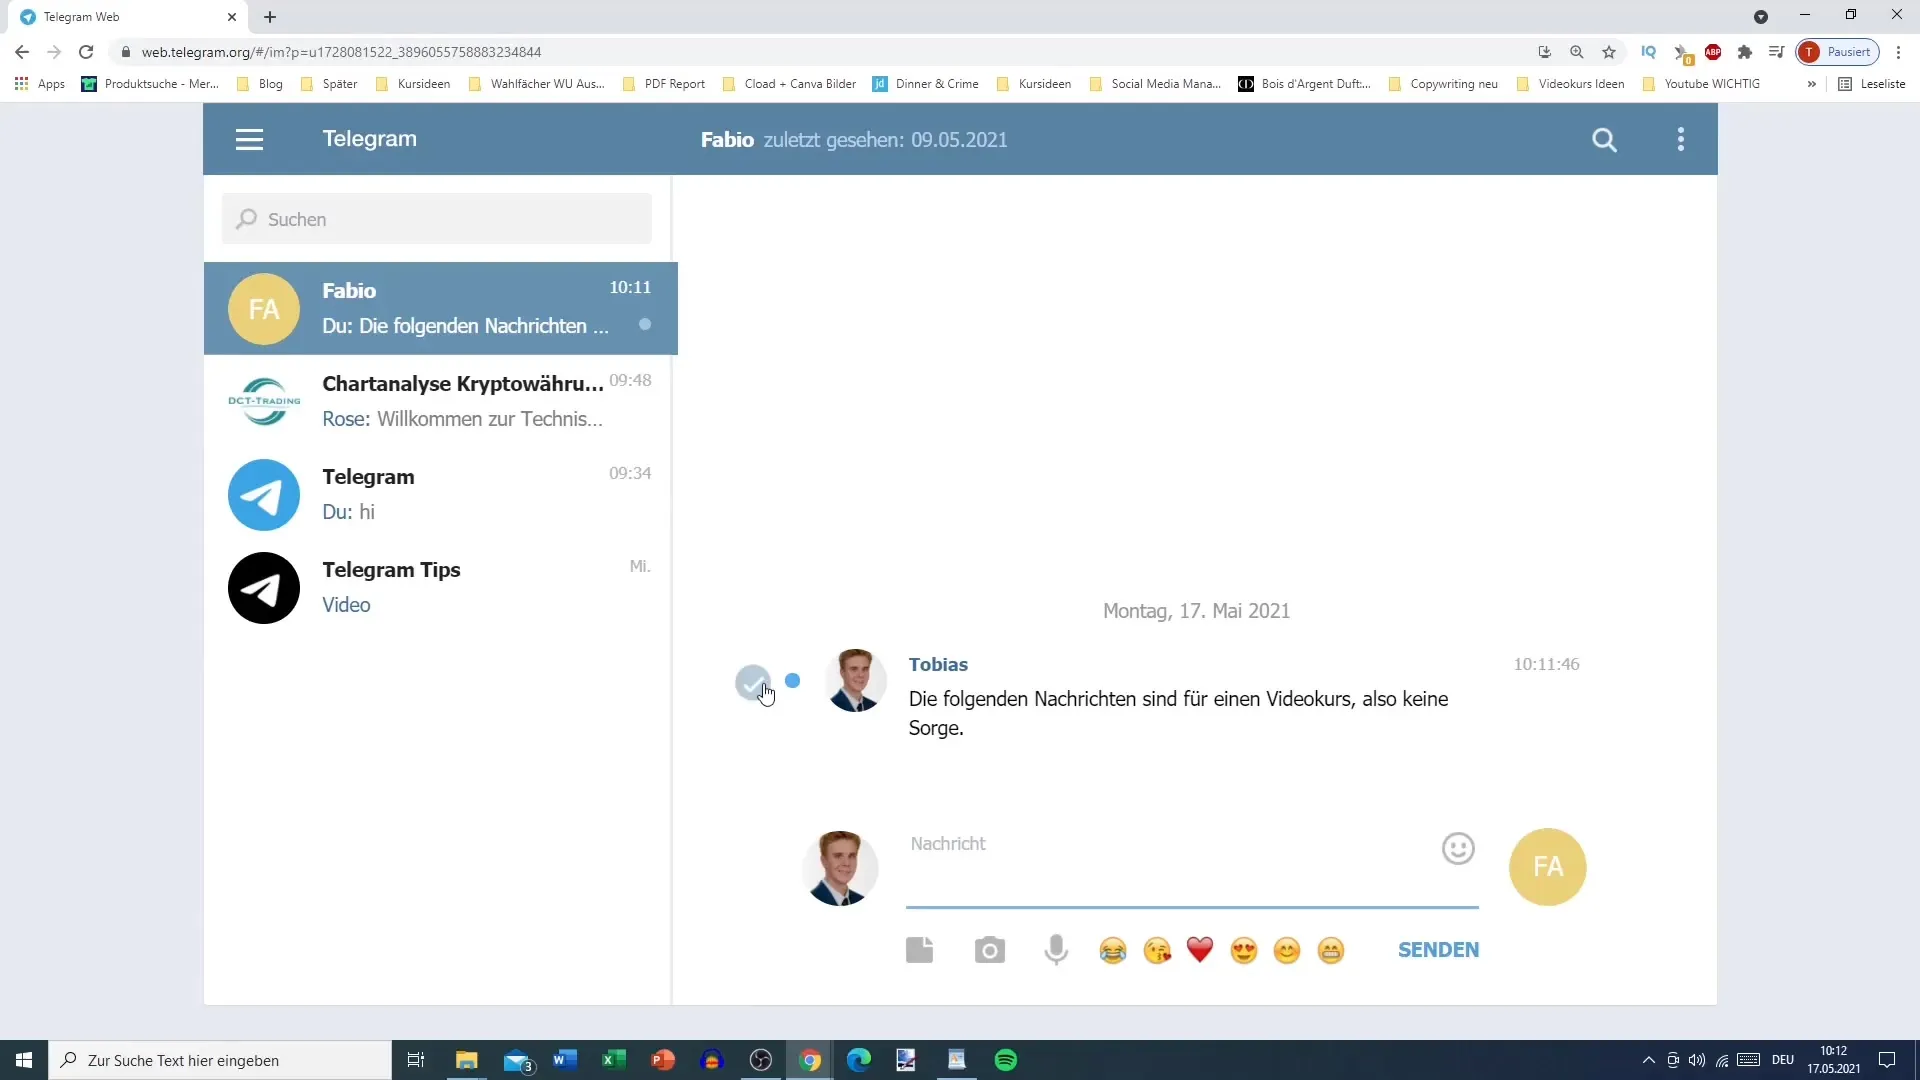Open the Apps bookmark shortcut
This screenshot has height=1080, width=1920.
(x=40, y=84)
